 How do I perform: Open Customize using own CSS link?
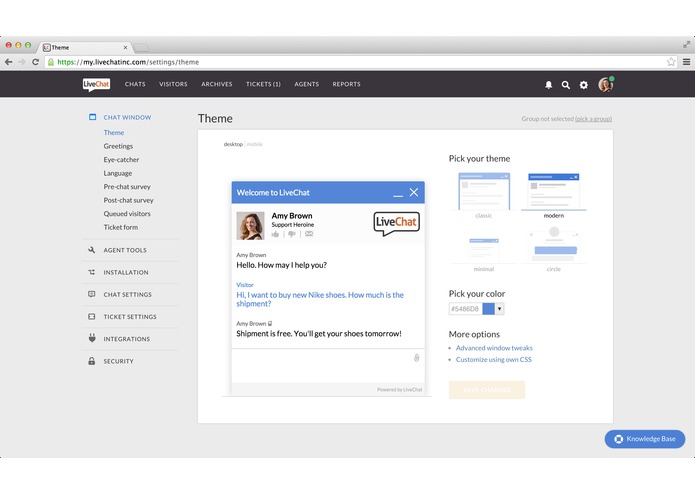click(494, 359)
